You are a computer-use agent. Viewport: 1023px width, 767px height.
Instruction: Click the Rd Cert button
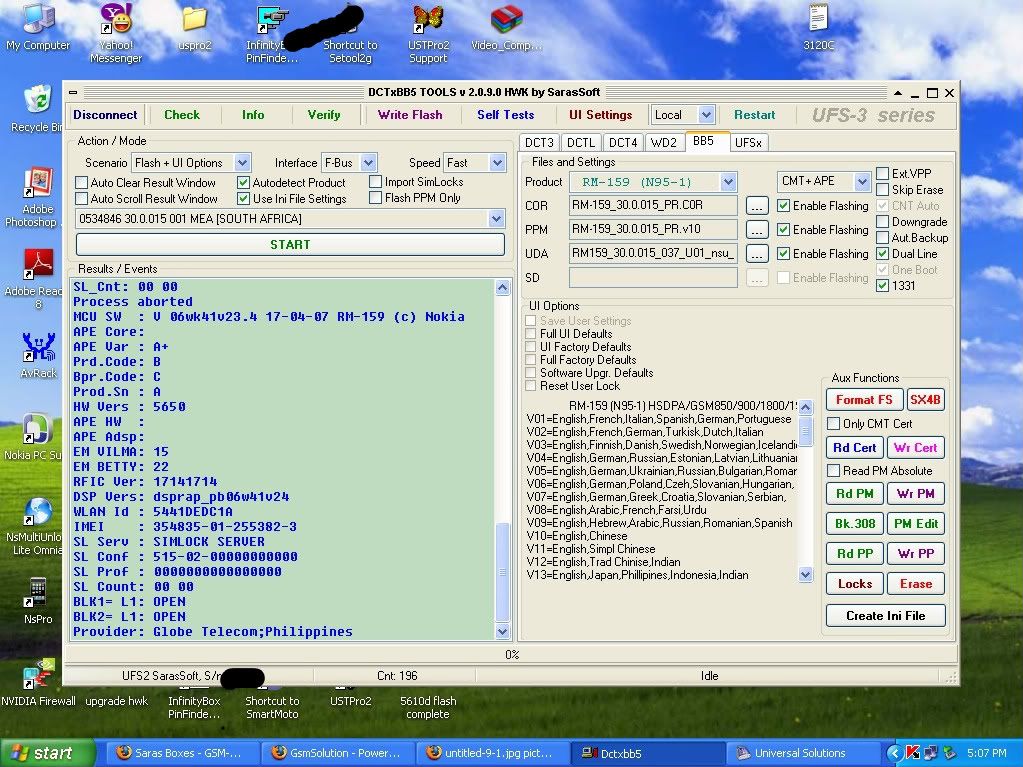(855, 448)
